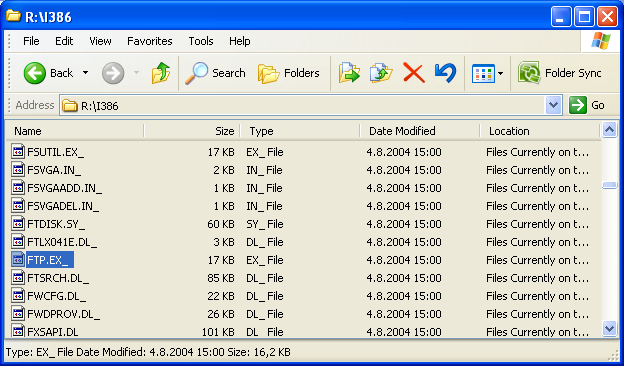Image resolution: width=624 pixels, height=366 pixels.
Task: Click the vertical scrollbar thumb
Action: pyautogui.click(x=609, y=185)
